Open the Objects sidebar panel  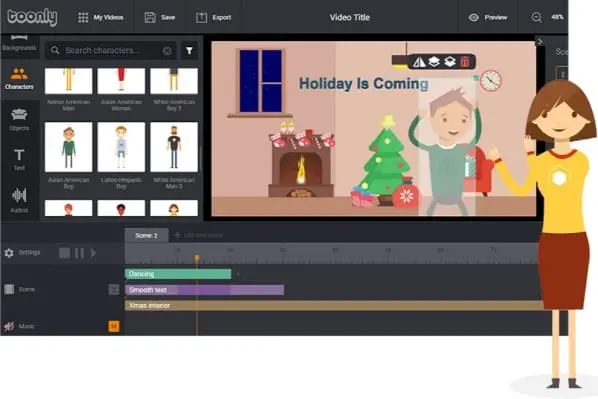tap(19, 120)
